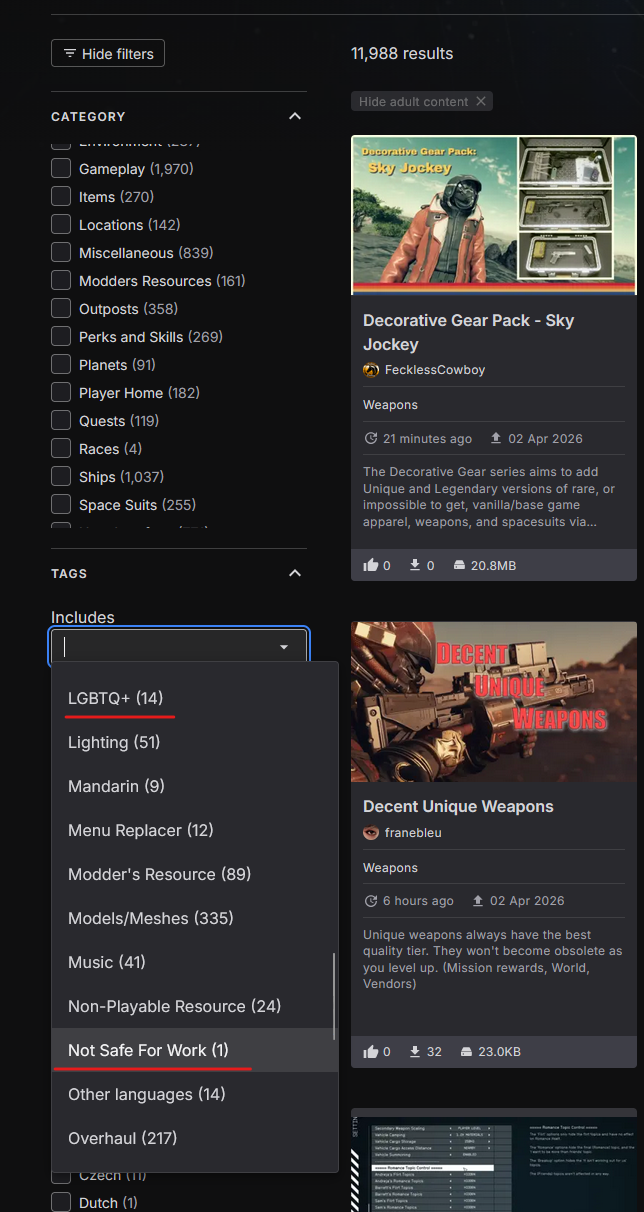Click franebleu avatar icon
Image resolution: width=644 pixels, height=1212 pixels.
click(x=371, y=833)
